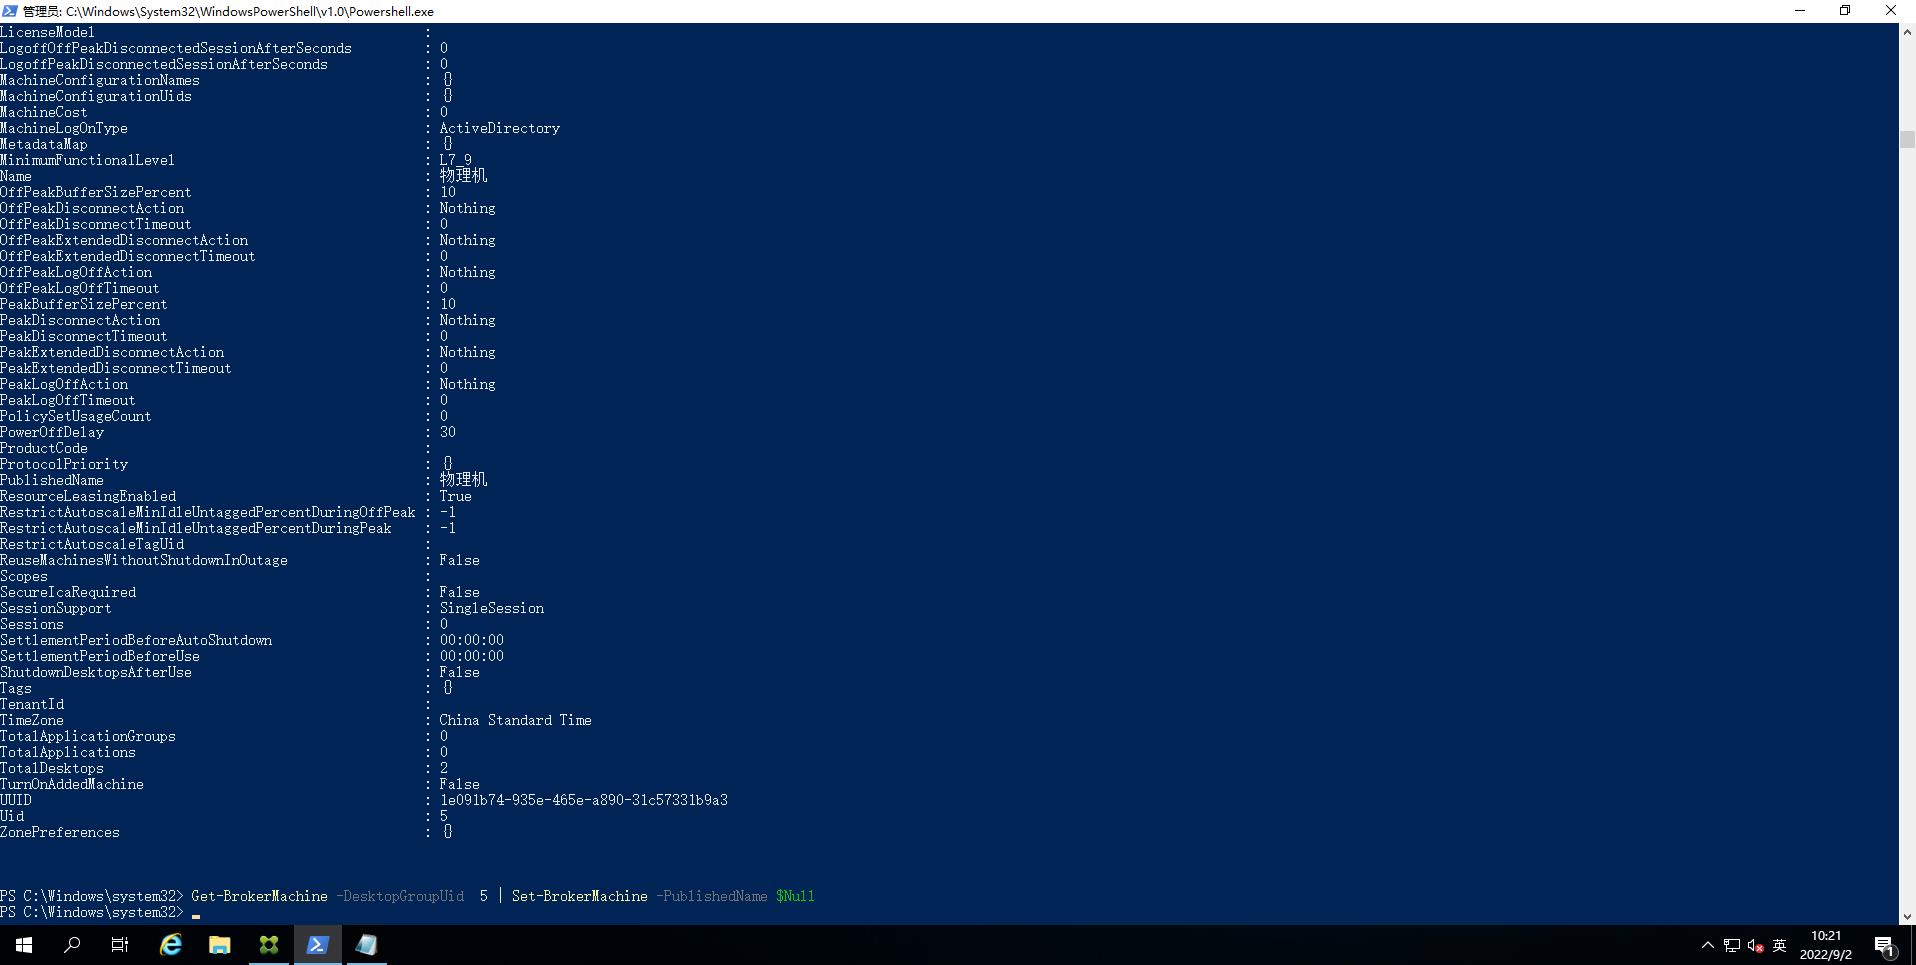Click the TenantId property label
Image resolution: width=1916 pixels, height=965 pixels.
[32, 704]
